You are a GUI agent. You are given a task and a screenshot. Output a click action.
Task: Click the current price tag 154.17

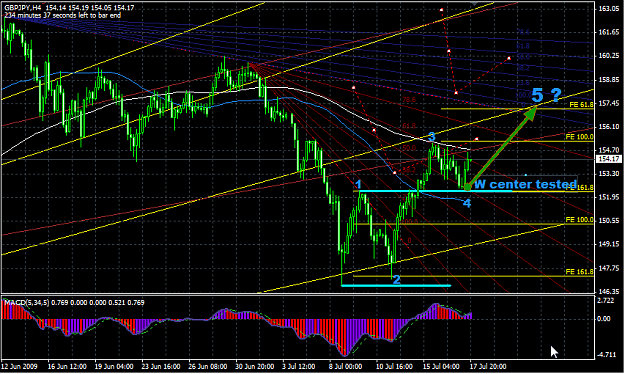pyautogui.click(x=609, y=159)
